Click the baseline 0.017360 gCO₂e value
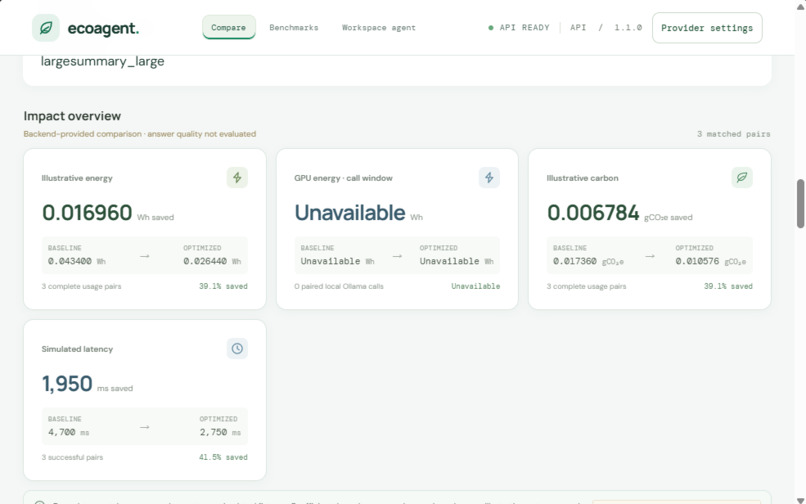This screenshot has height=504, width=806. (588, 261)
